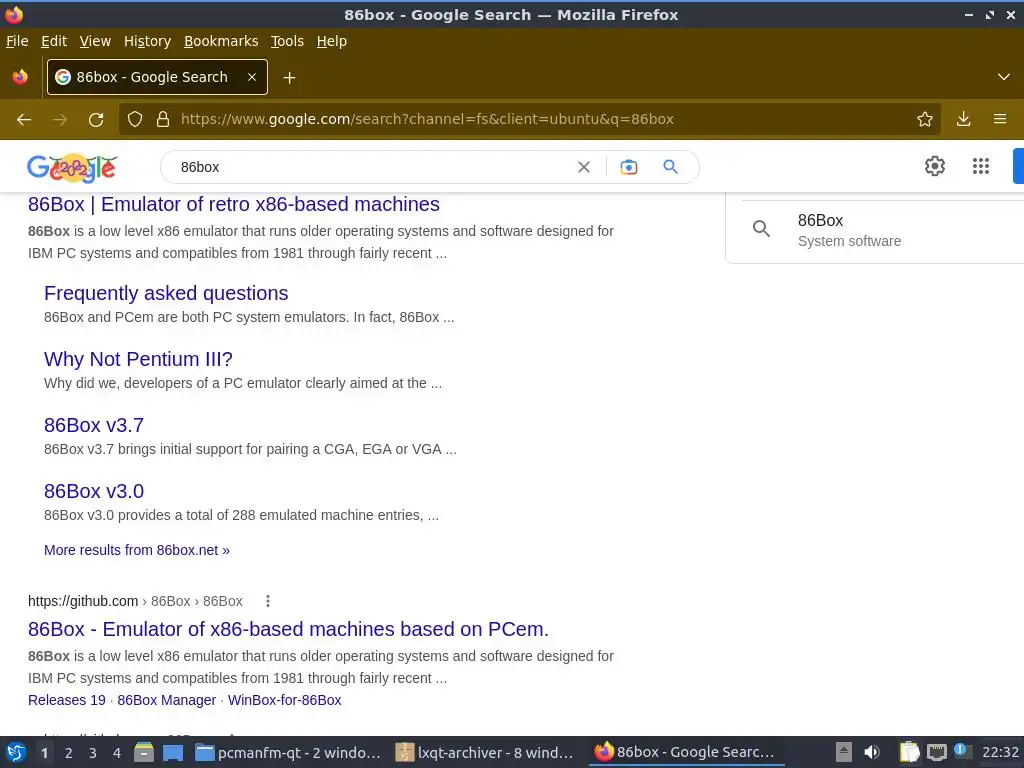Select the 86box - Google Search tab
This screenshot has height=768, width=1024.
click(x=157, y=77)
